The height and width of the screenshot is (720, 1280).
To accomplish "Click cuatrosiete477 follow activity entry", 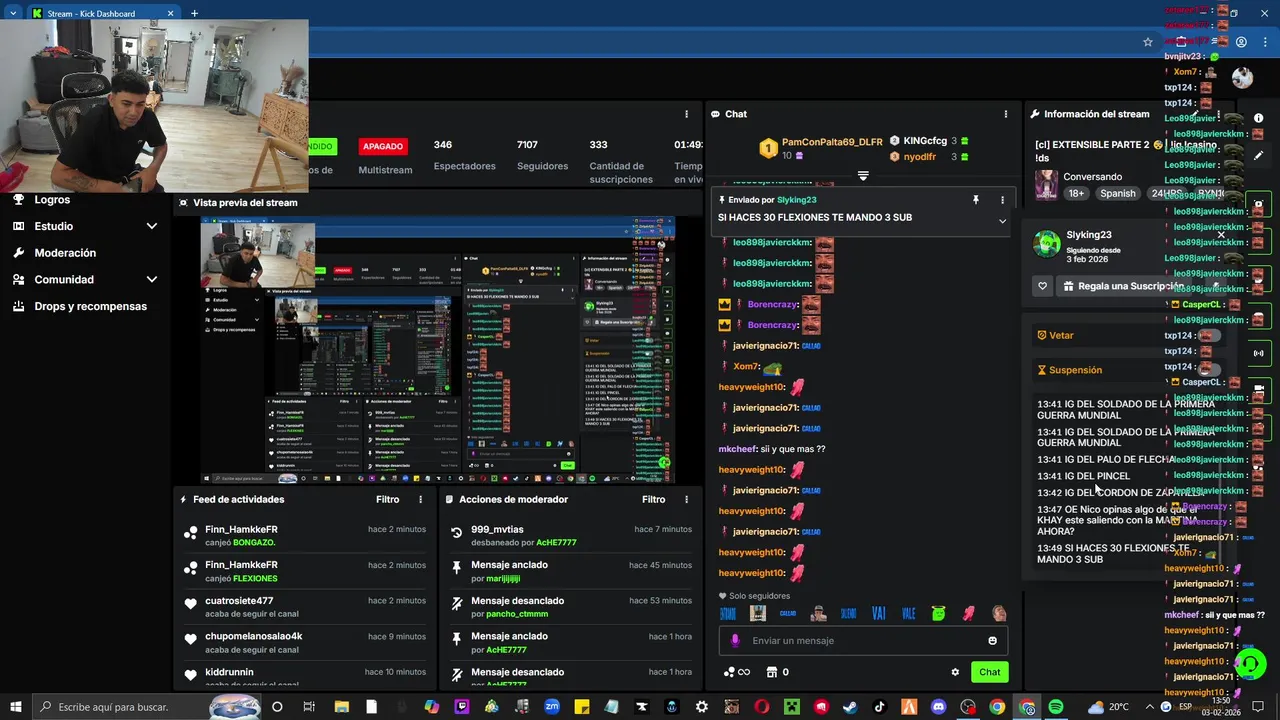I will (x=305, y=607).
